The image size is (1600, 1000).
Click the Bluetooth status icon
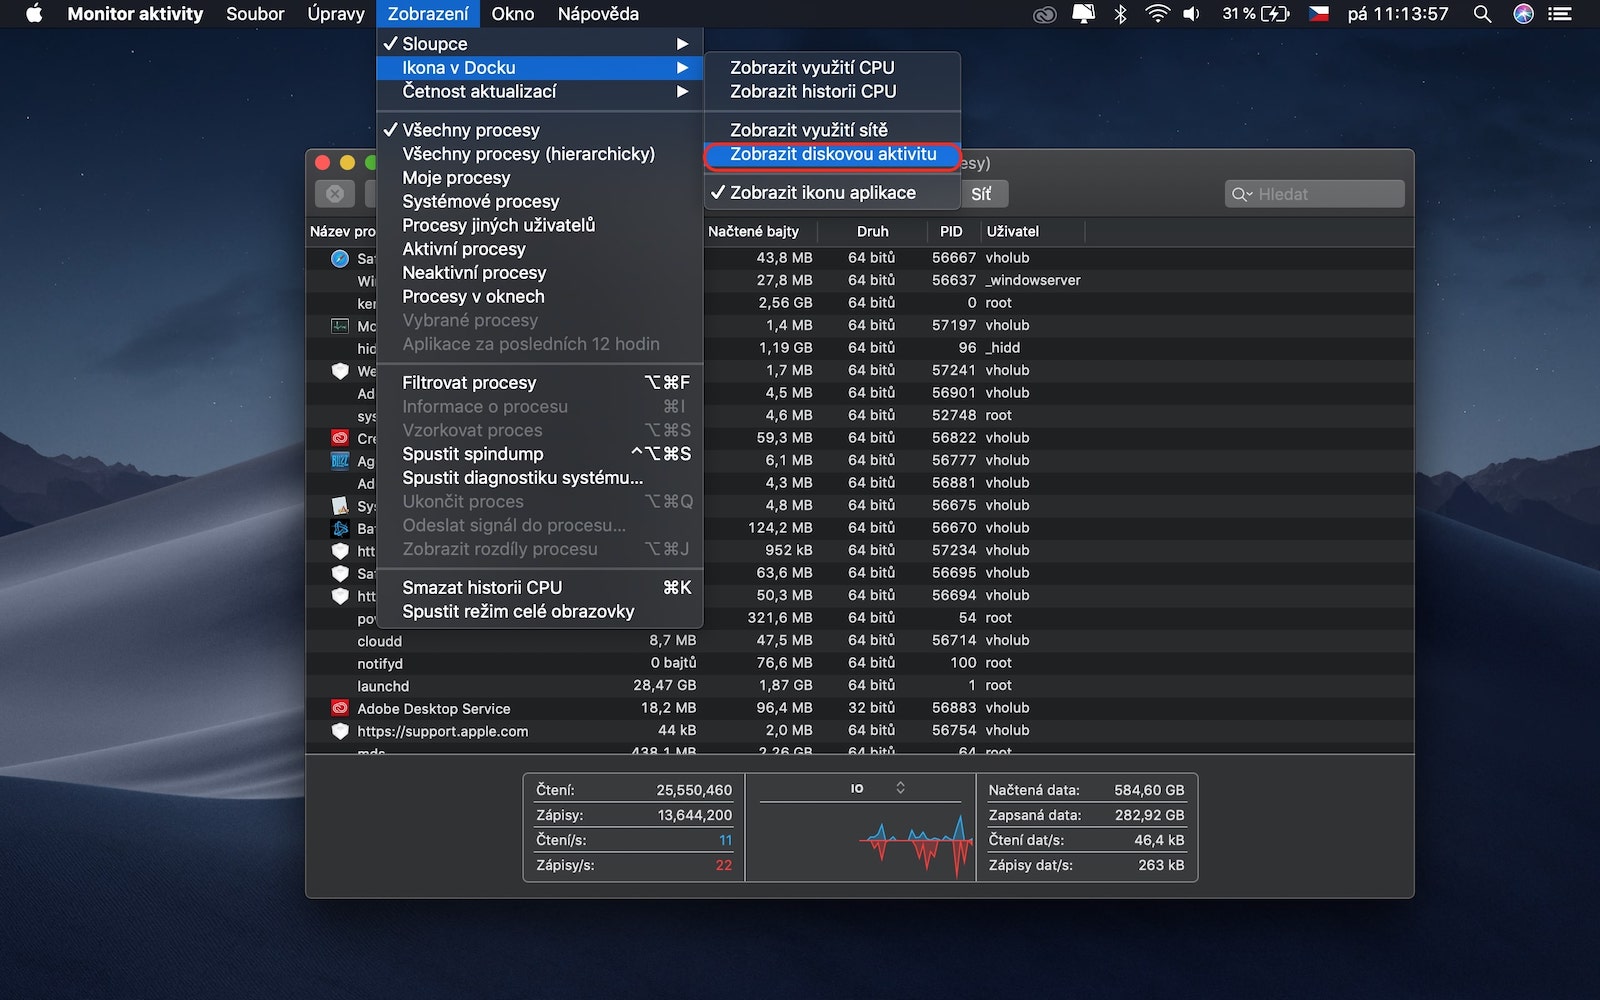[x=1121, y=14]
